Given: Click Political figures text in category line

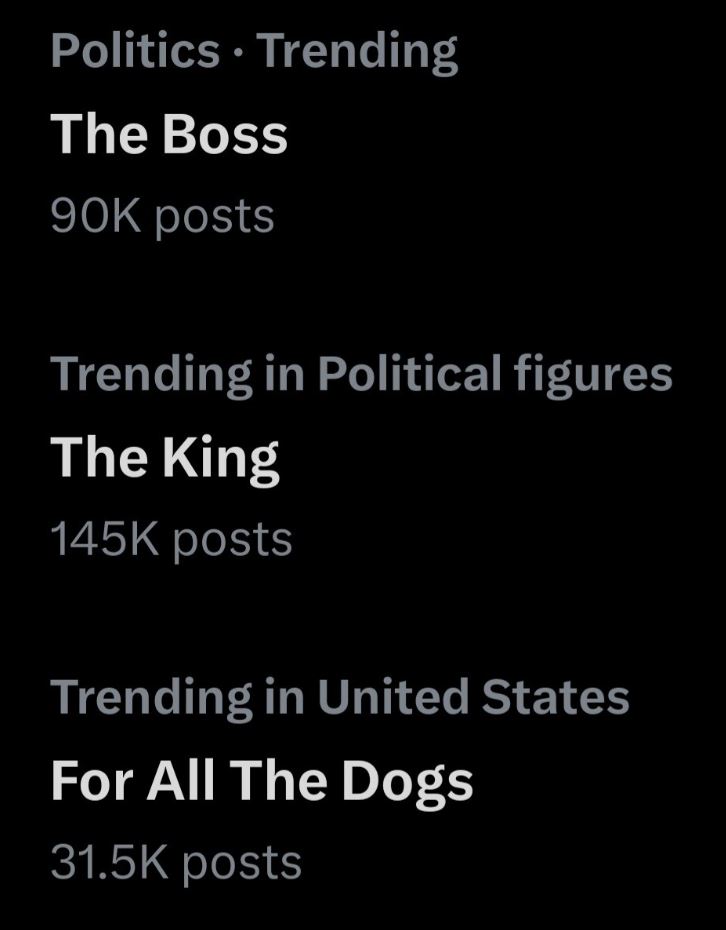Looking at the screenshot, I should [x=495, y=377].
